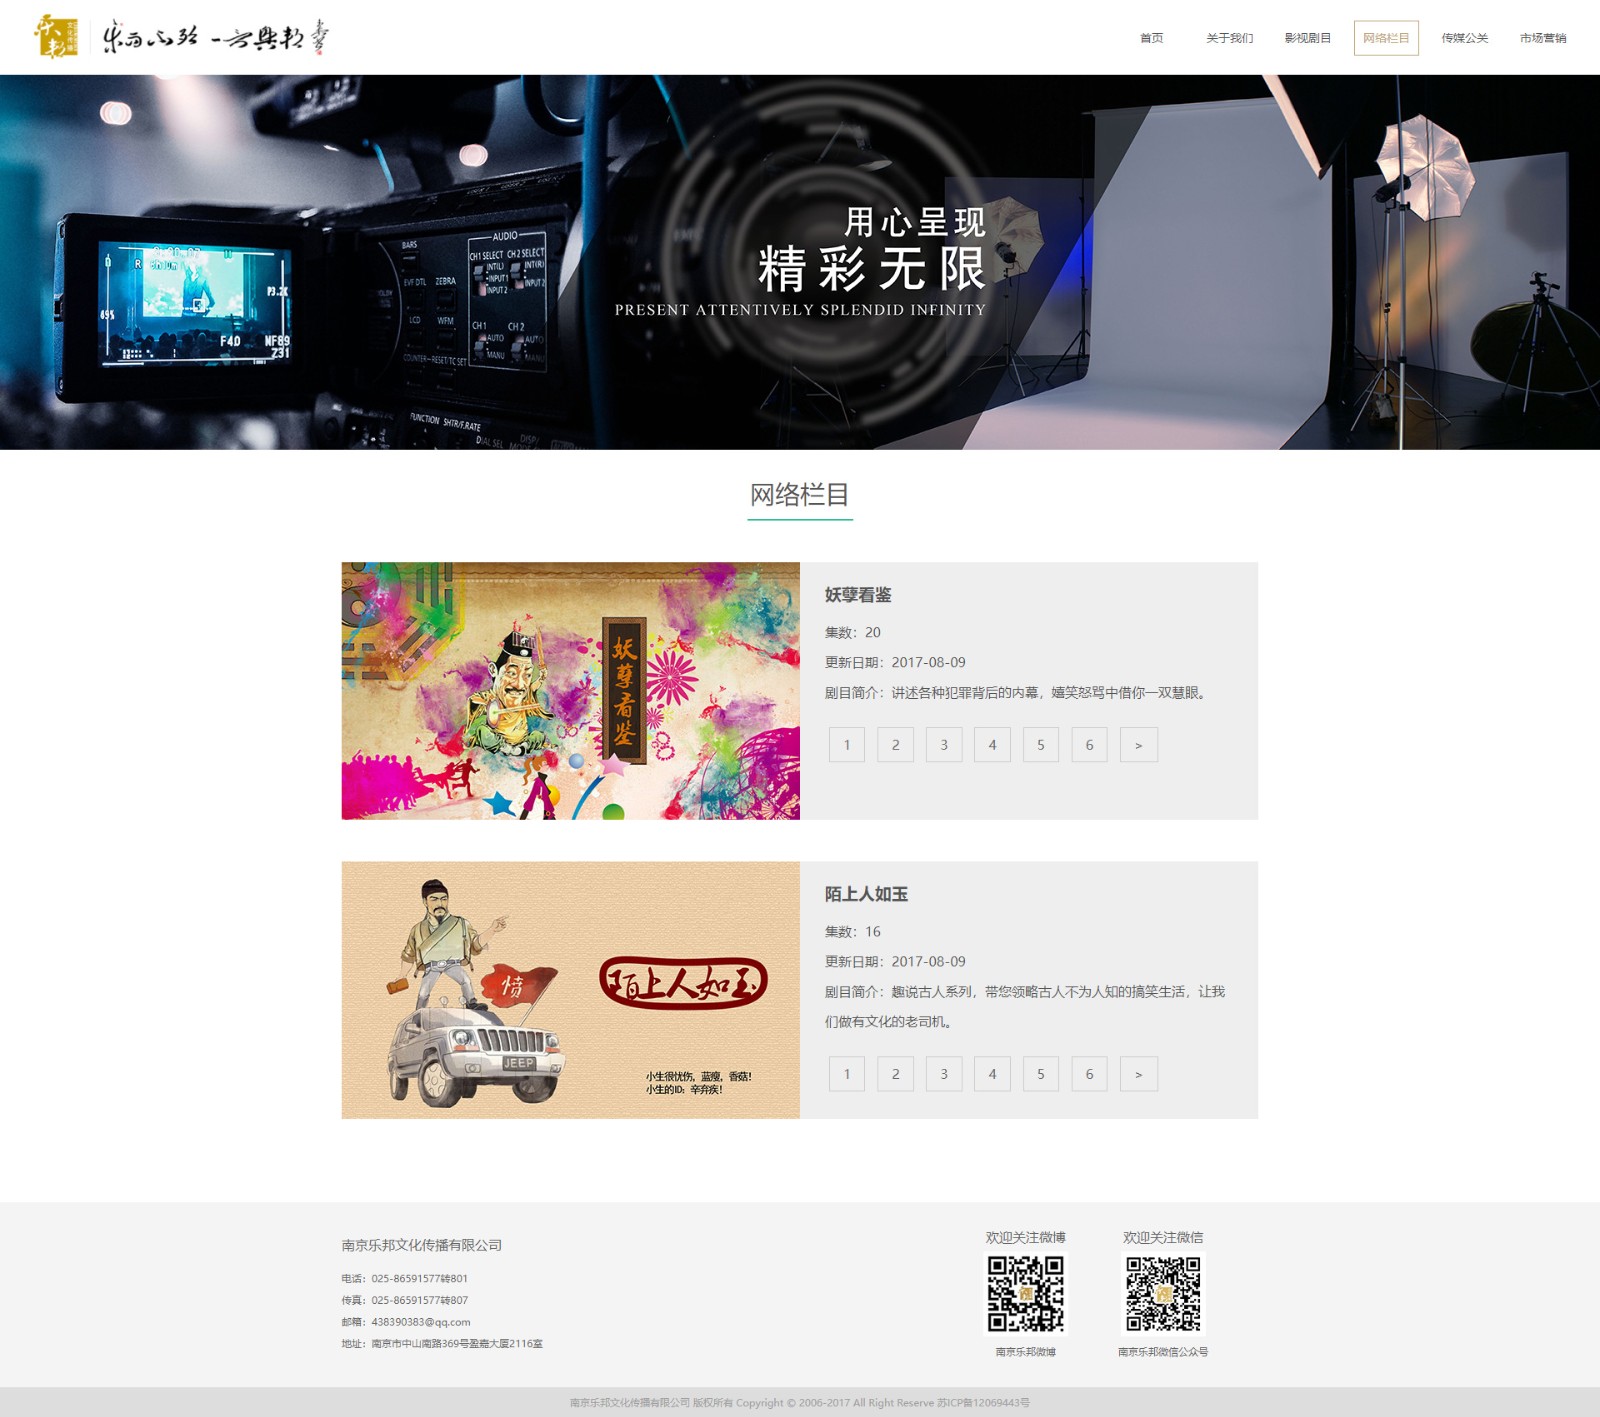Viewport: 1600px width, 1417px height.
Task: Select episode 3 of 陌上人如玉
Action: pyautogui.click(x=944, y=1074)
